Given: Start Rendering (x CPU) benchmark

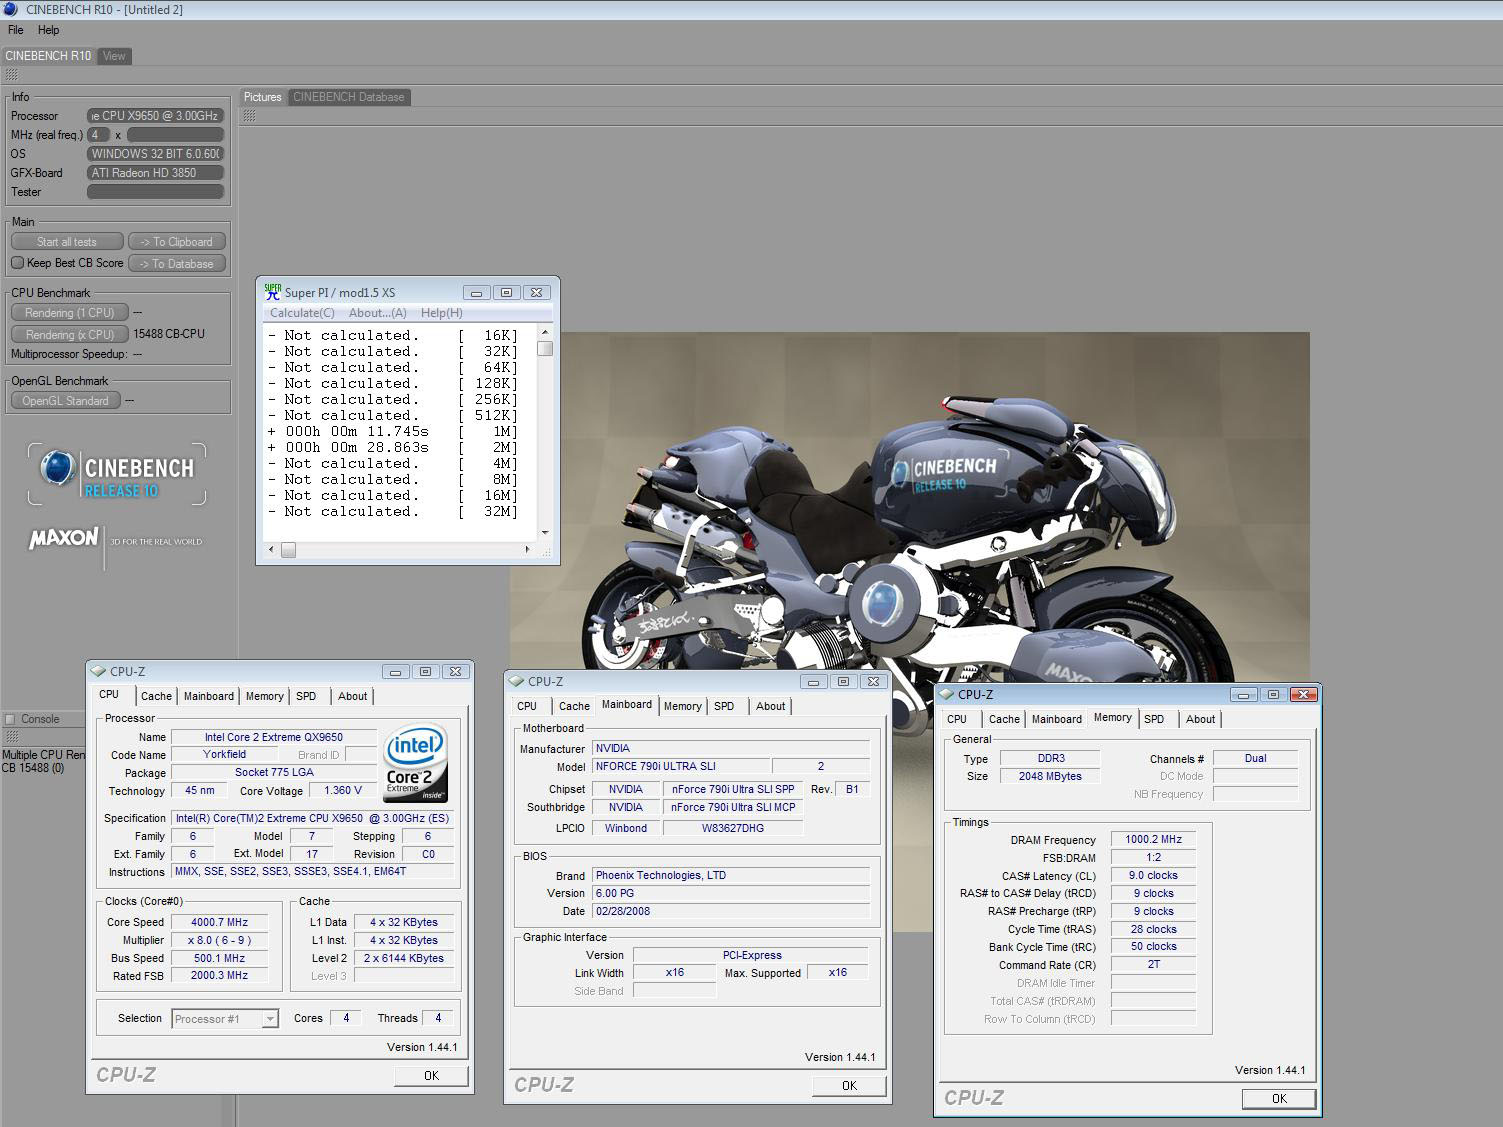Looking at the screenshot, I should coord(70,335).
